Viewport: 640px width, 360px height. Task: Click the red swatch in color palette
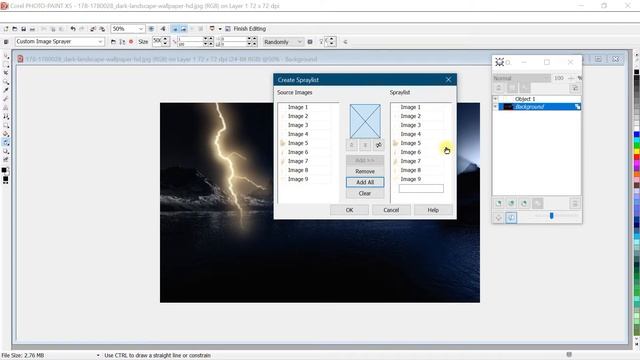[636, 157]
